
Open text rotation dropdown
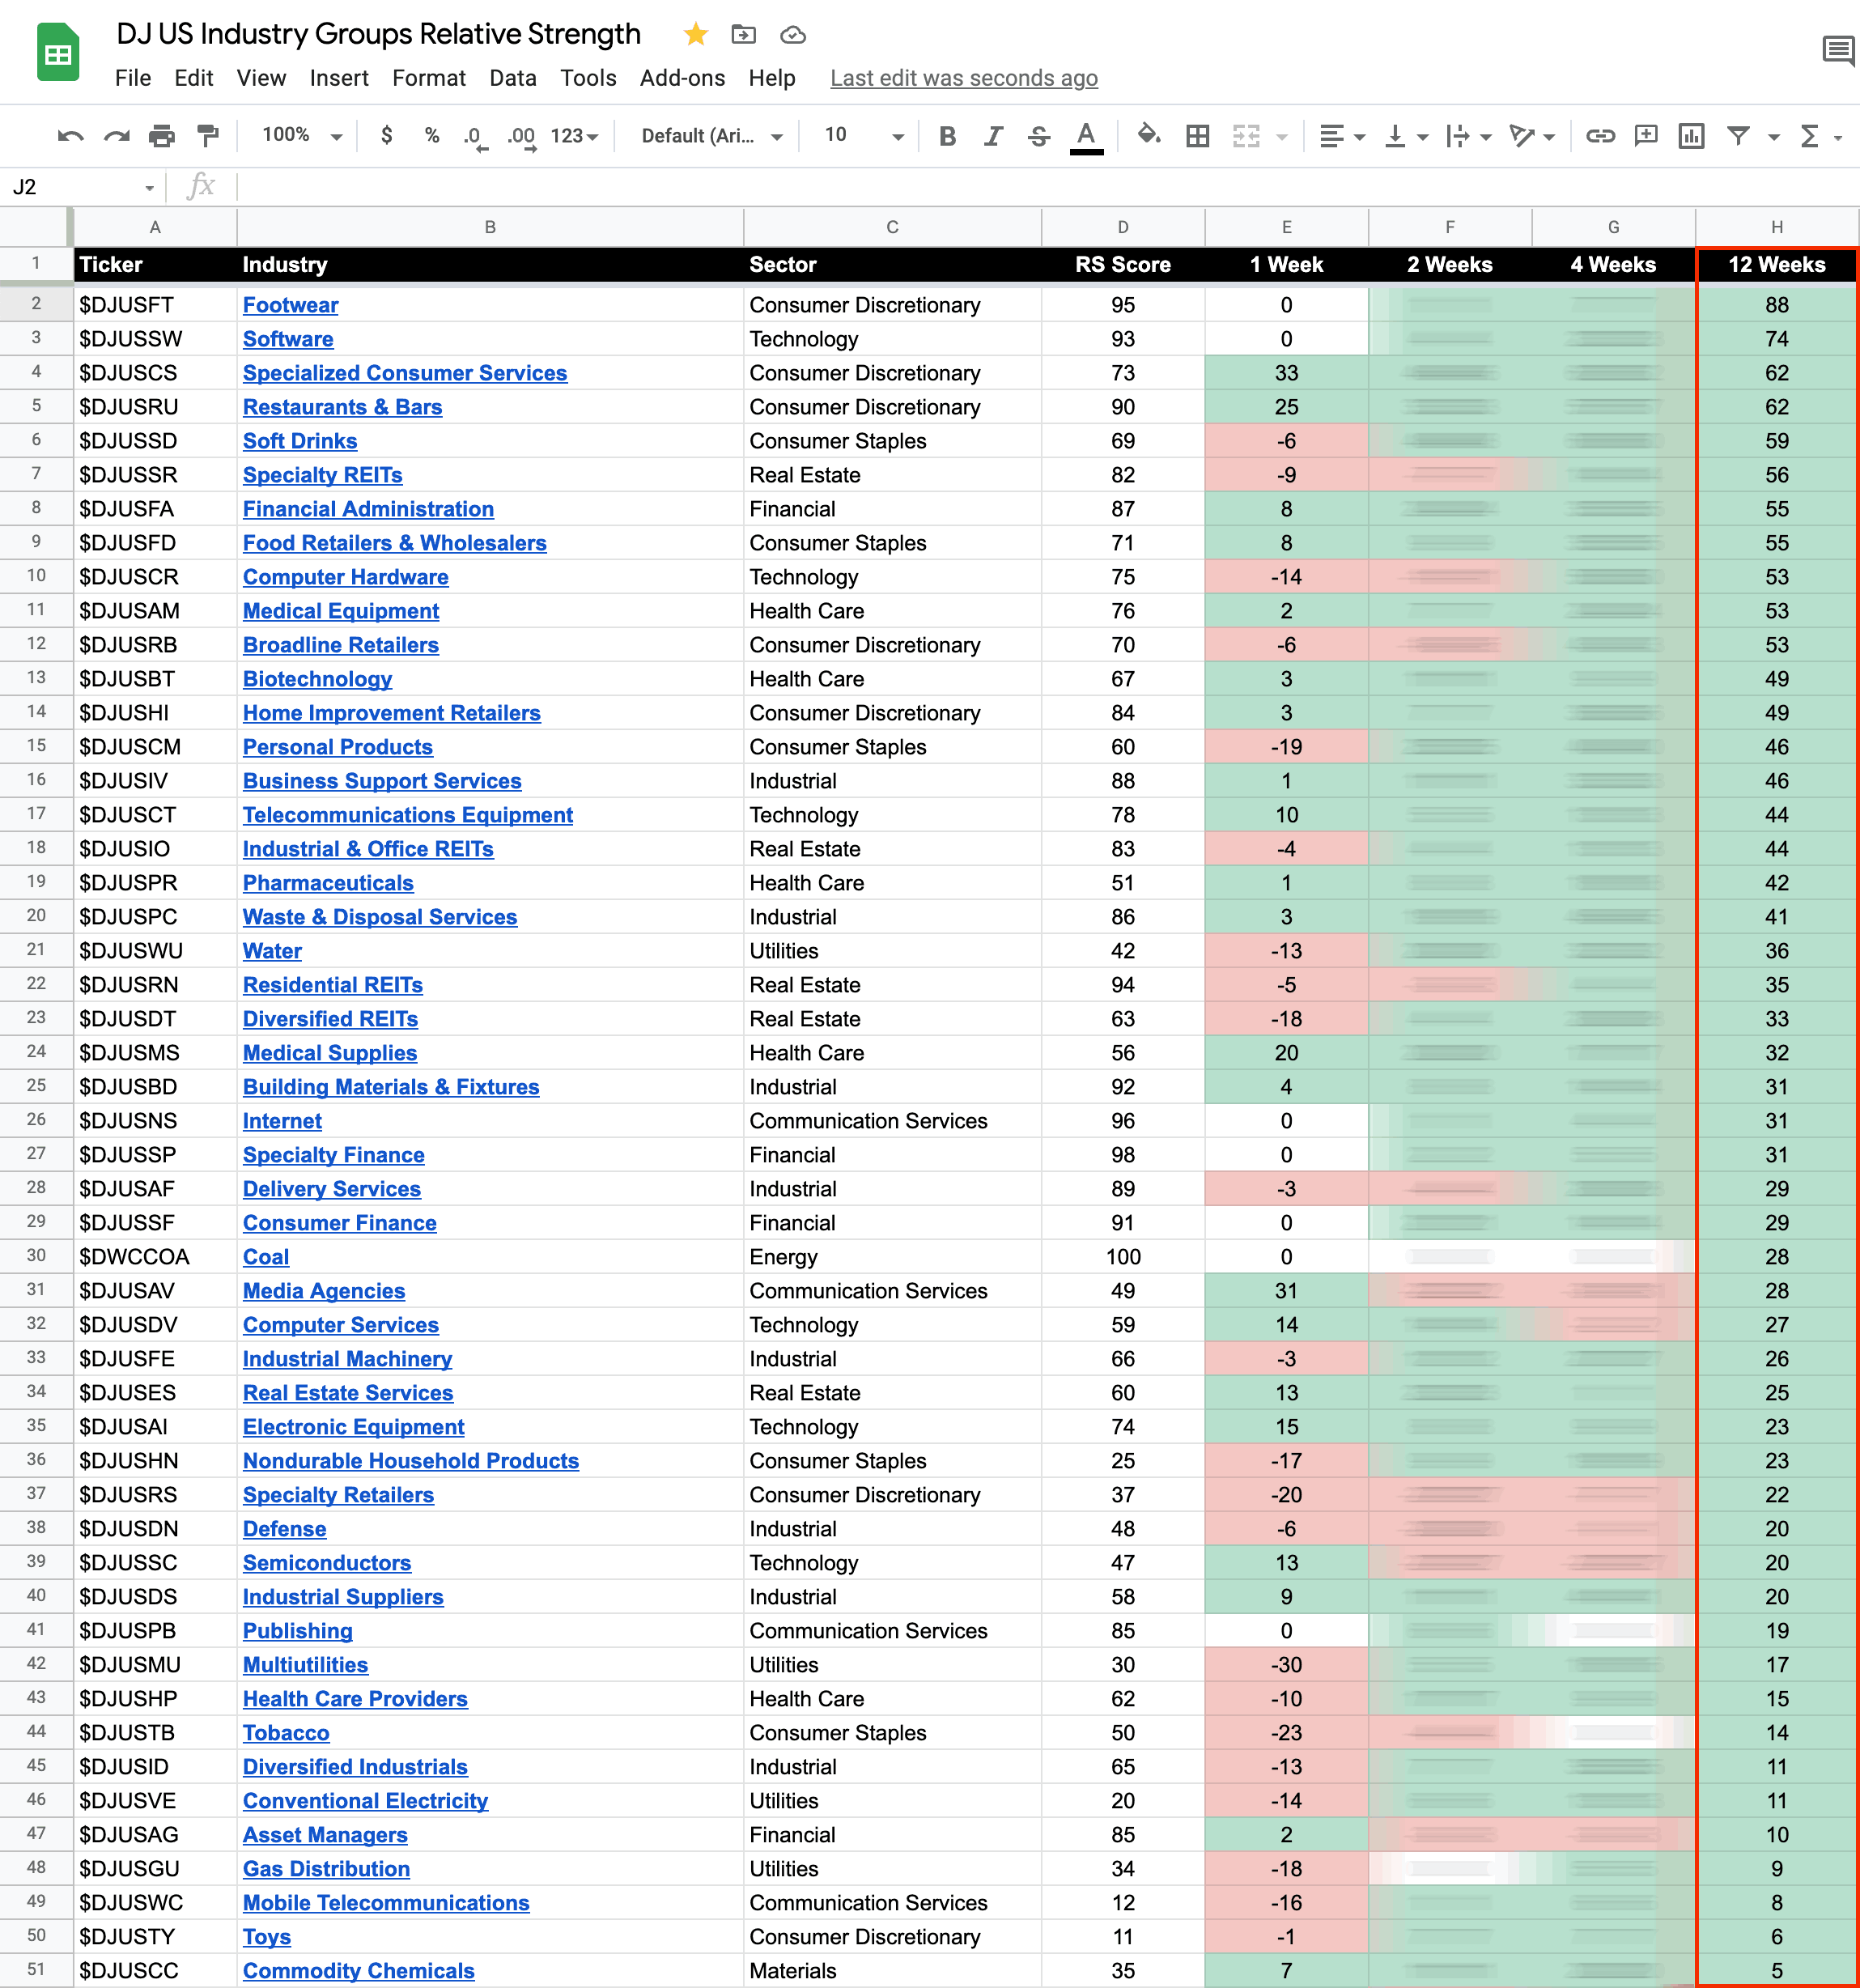[1531, 135]
